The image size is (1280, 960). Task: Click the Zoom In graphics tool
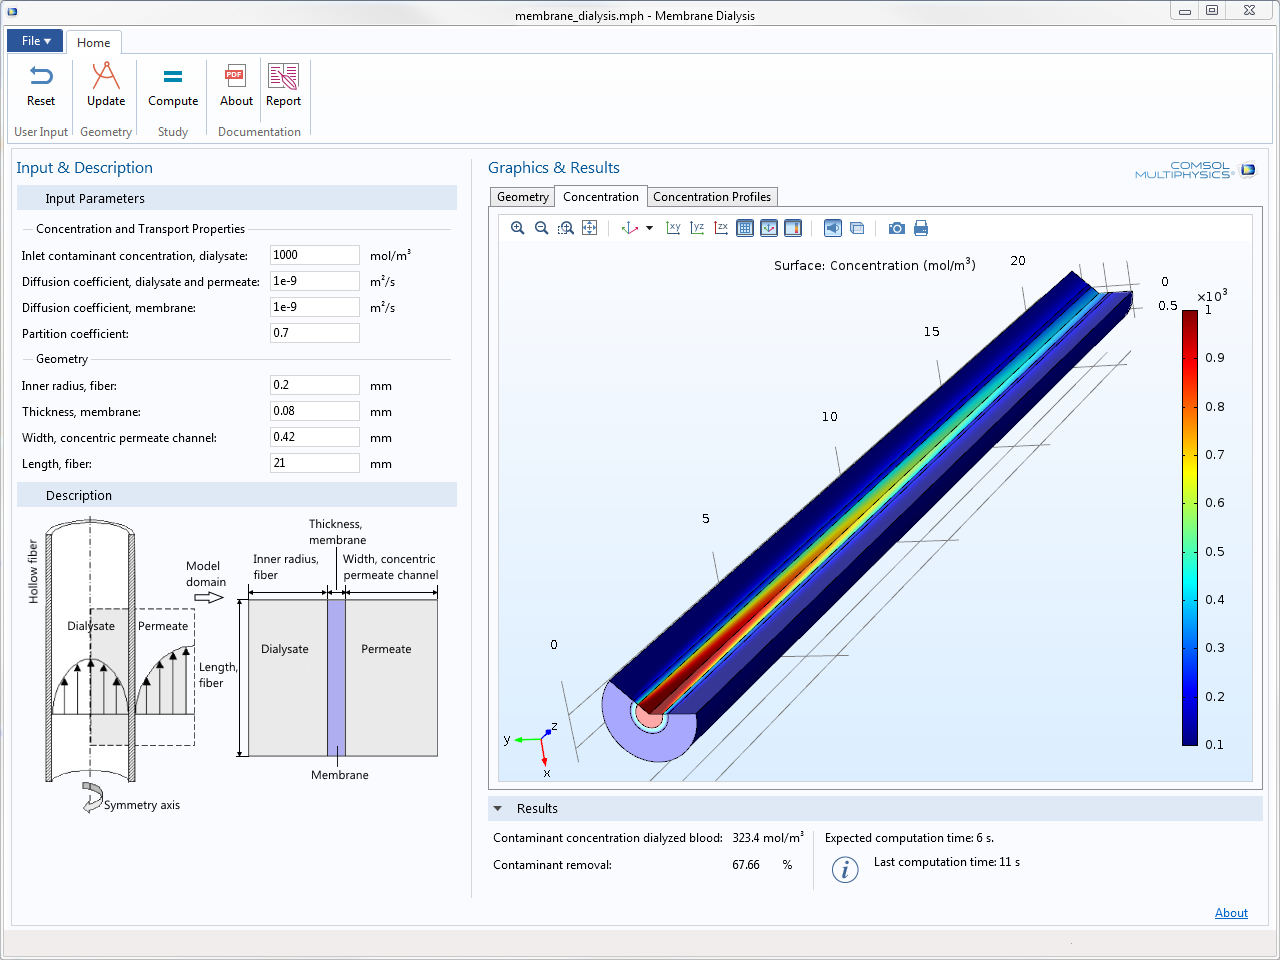(x=517, y=228)
